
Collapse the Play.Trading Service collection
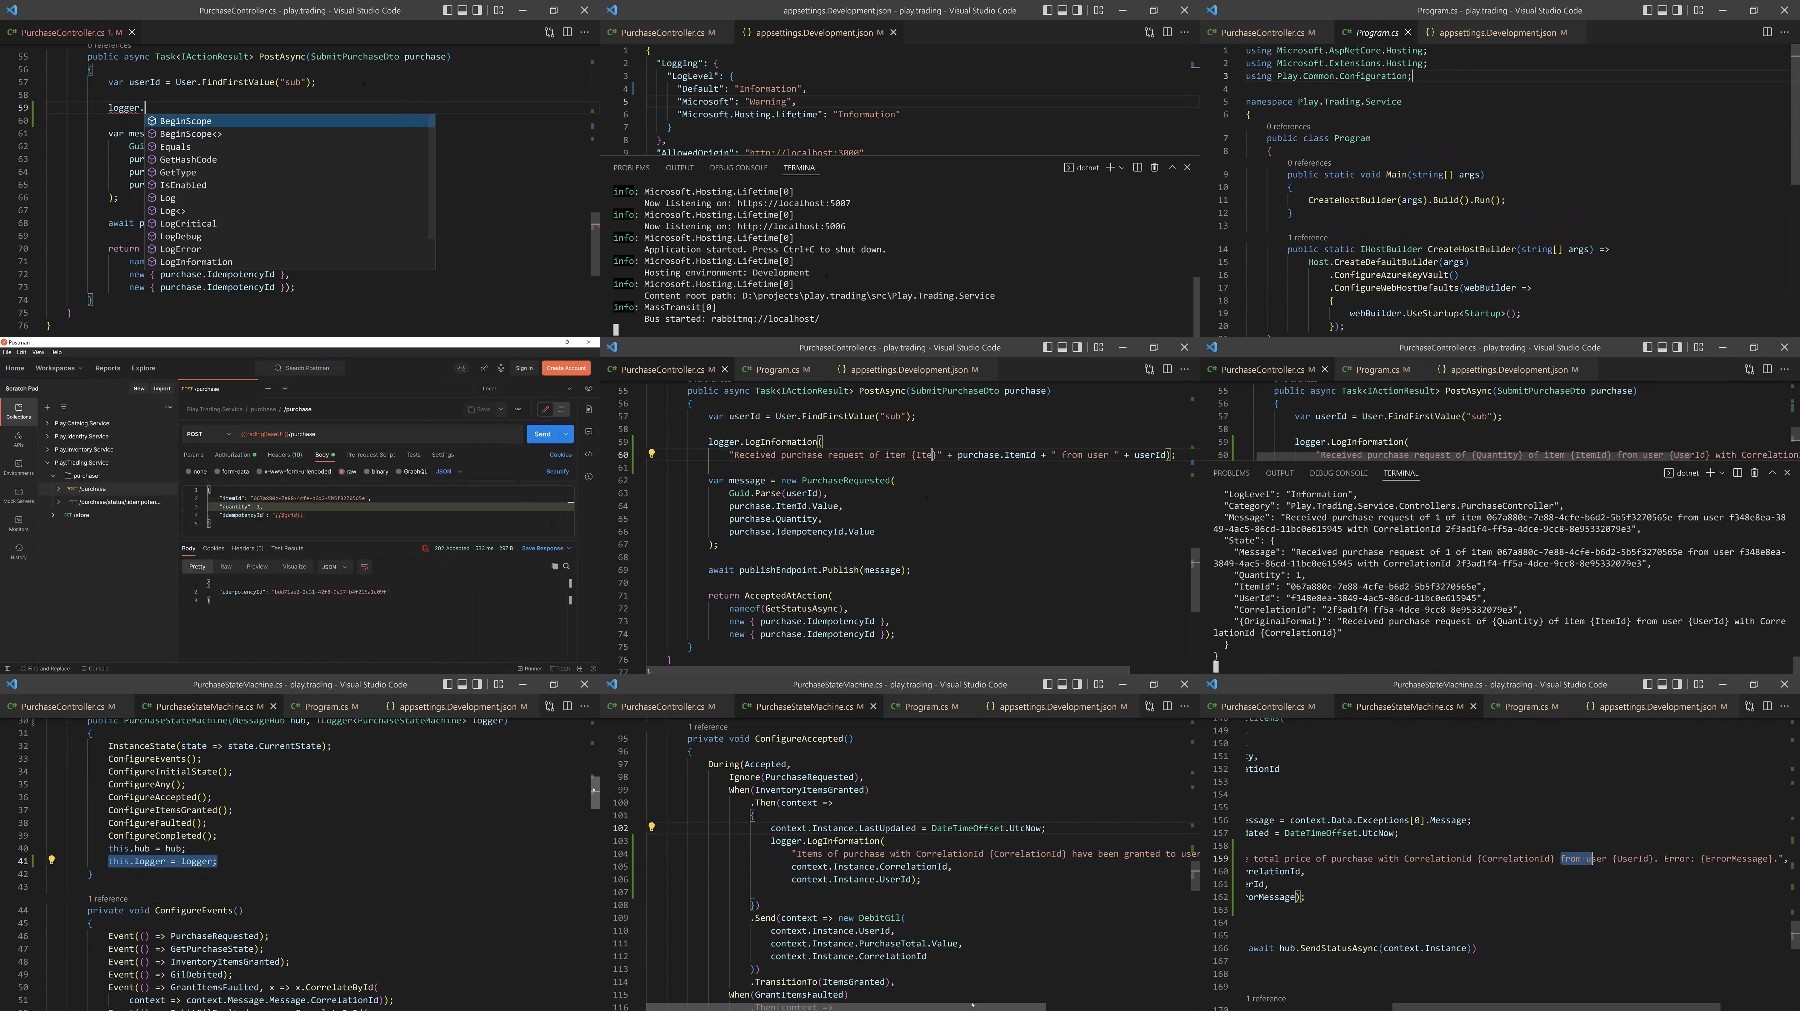click(x=47, y=463)
